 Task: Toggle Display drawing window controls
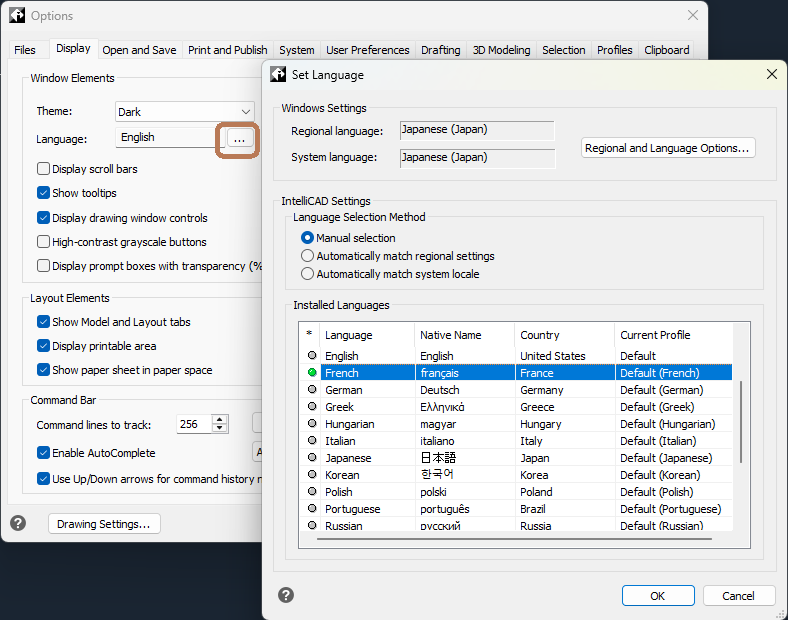click(44, 218)
